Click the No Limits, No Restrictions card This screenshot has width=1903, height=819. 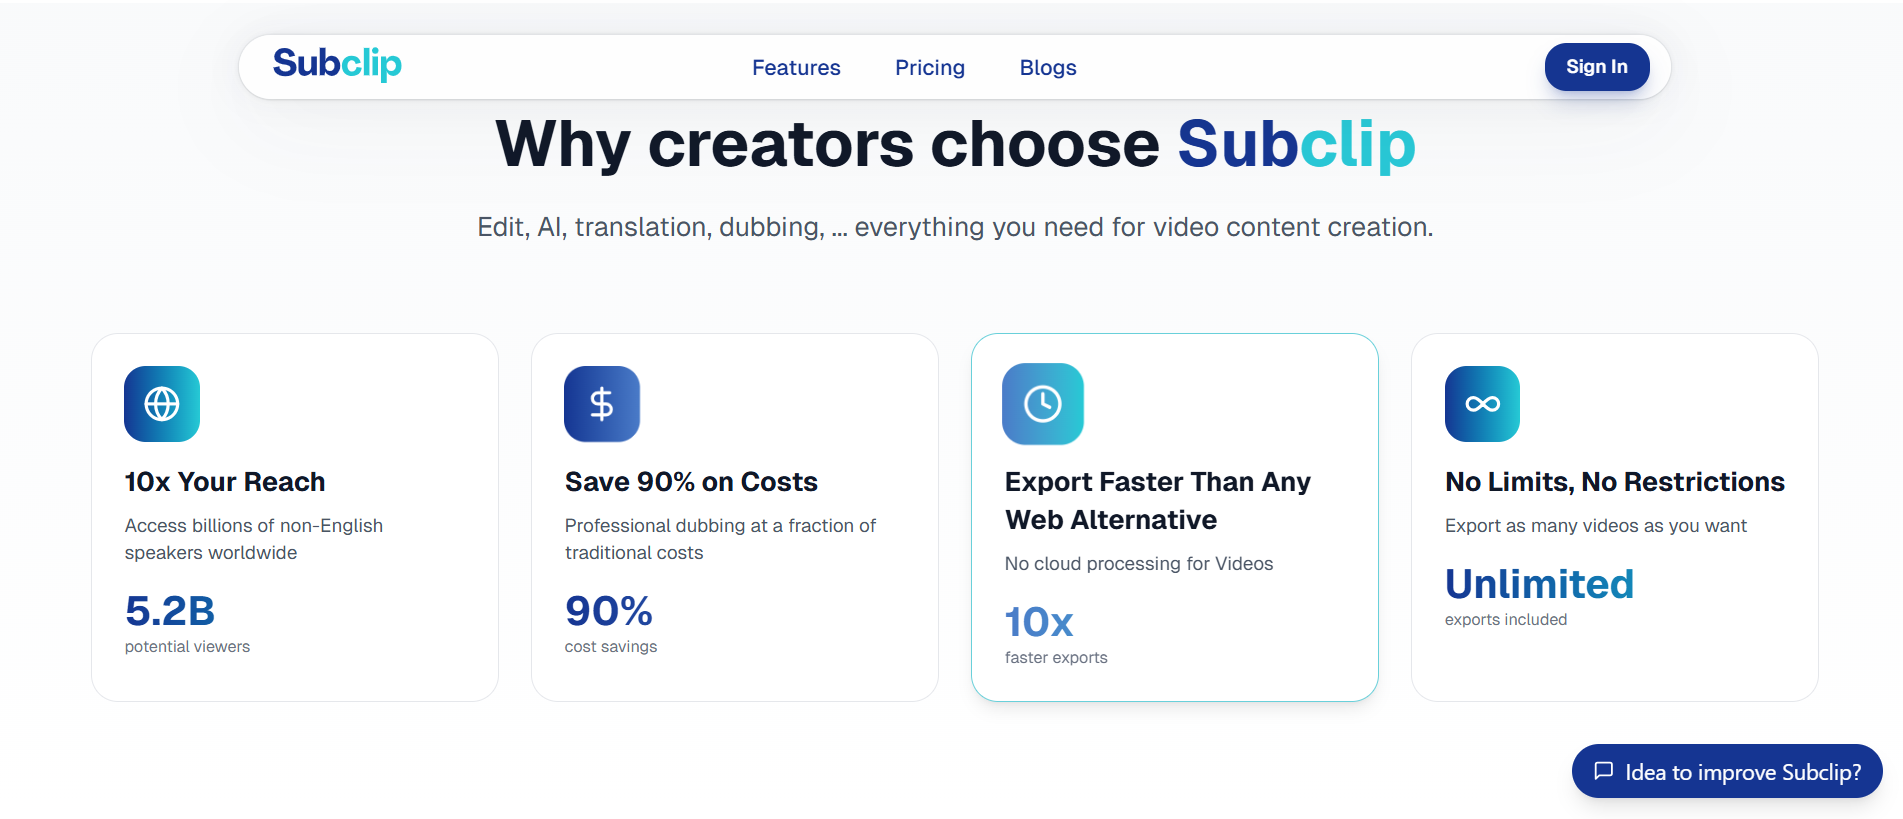click(1614, 516)
